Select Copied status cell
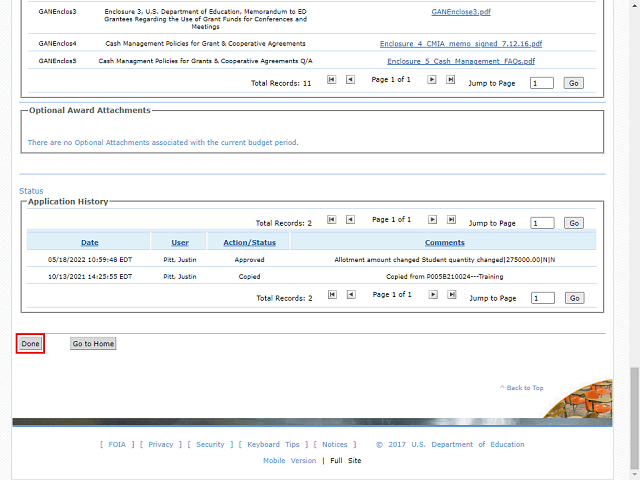The height and width of the screenshot is (480, 640). click(x=249, y=277)
